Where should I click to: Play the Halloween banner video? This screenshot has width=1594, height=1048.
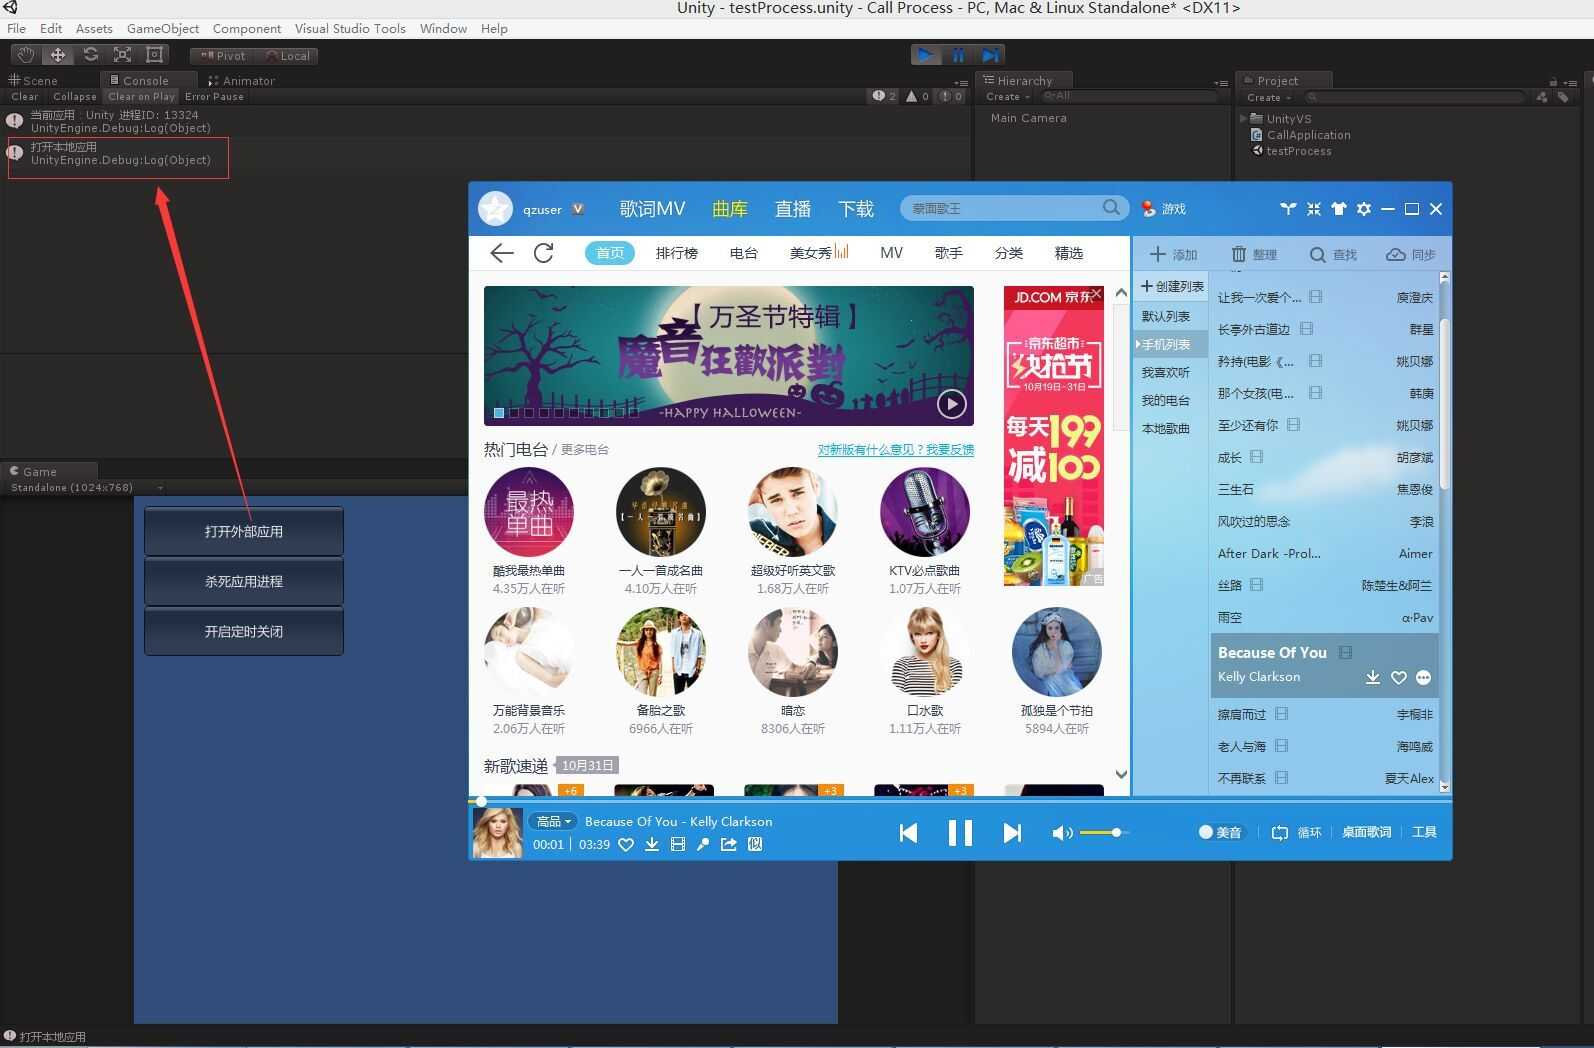[x=951, y=404]
